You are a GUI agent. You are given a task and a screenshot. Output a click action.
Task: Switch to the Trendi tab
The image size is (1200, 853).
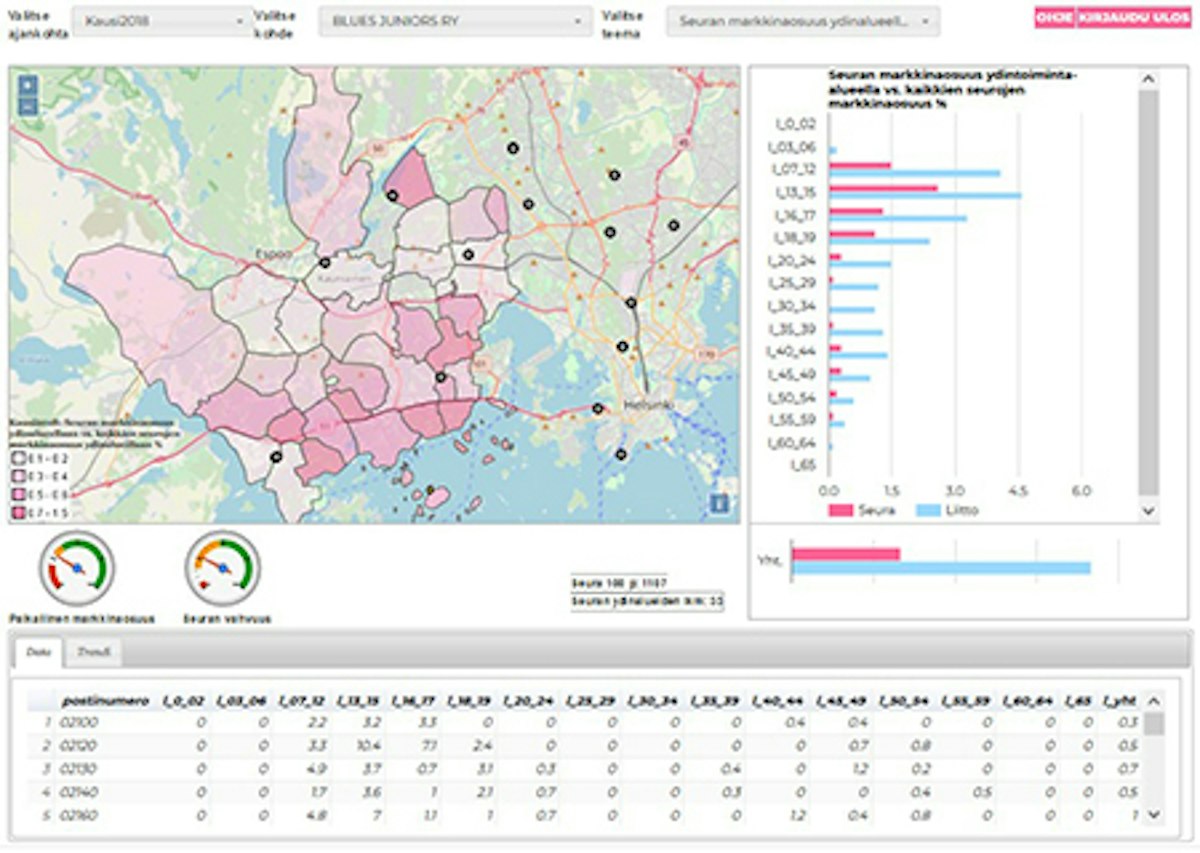pyautogui.click(x=92, y=653)
